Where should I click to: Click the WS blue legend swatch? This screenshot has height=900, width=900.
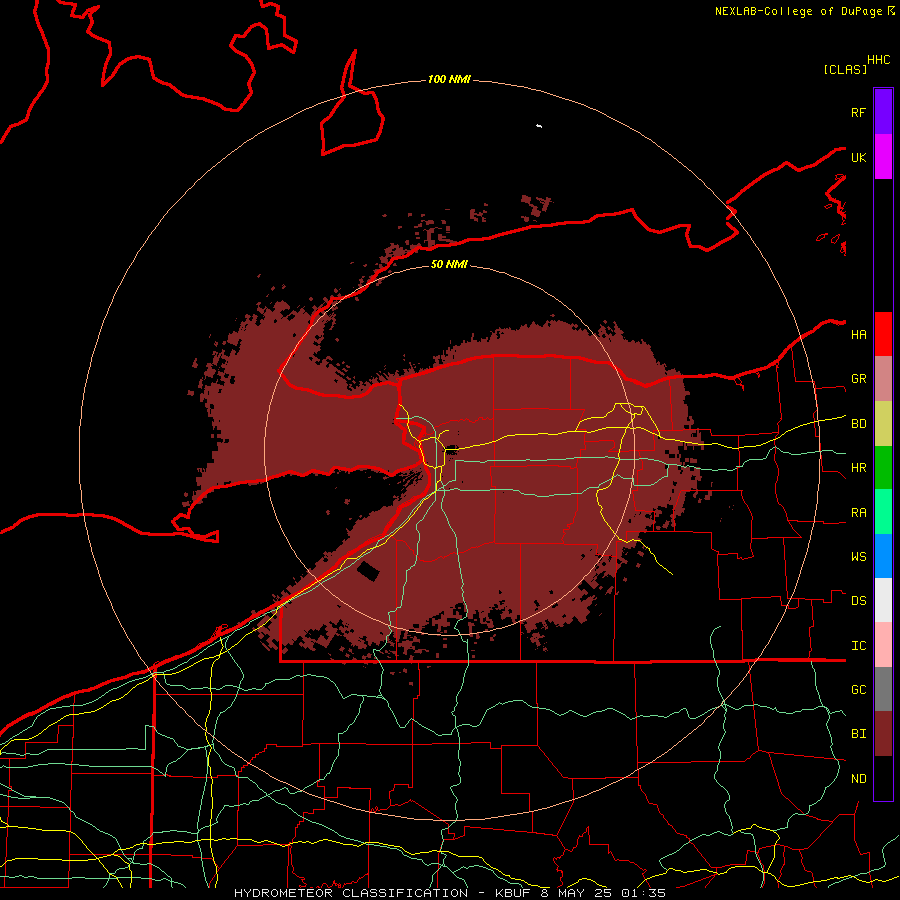[x=883, y=556]
